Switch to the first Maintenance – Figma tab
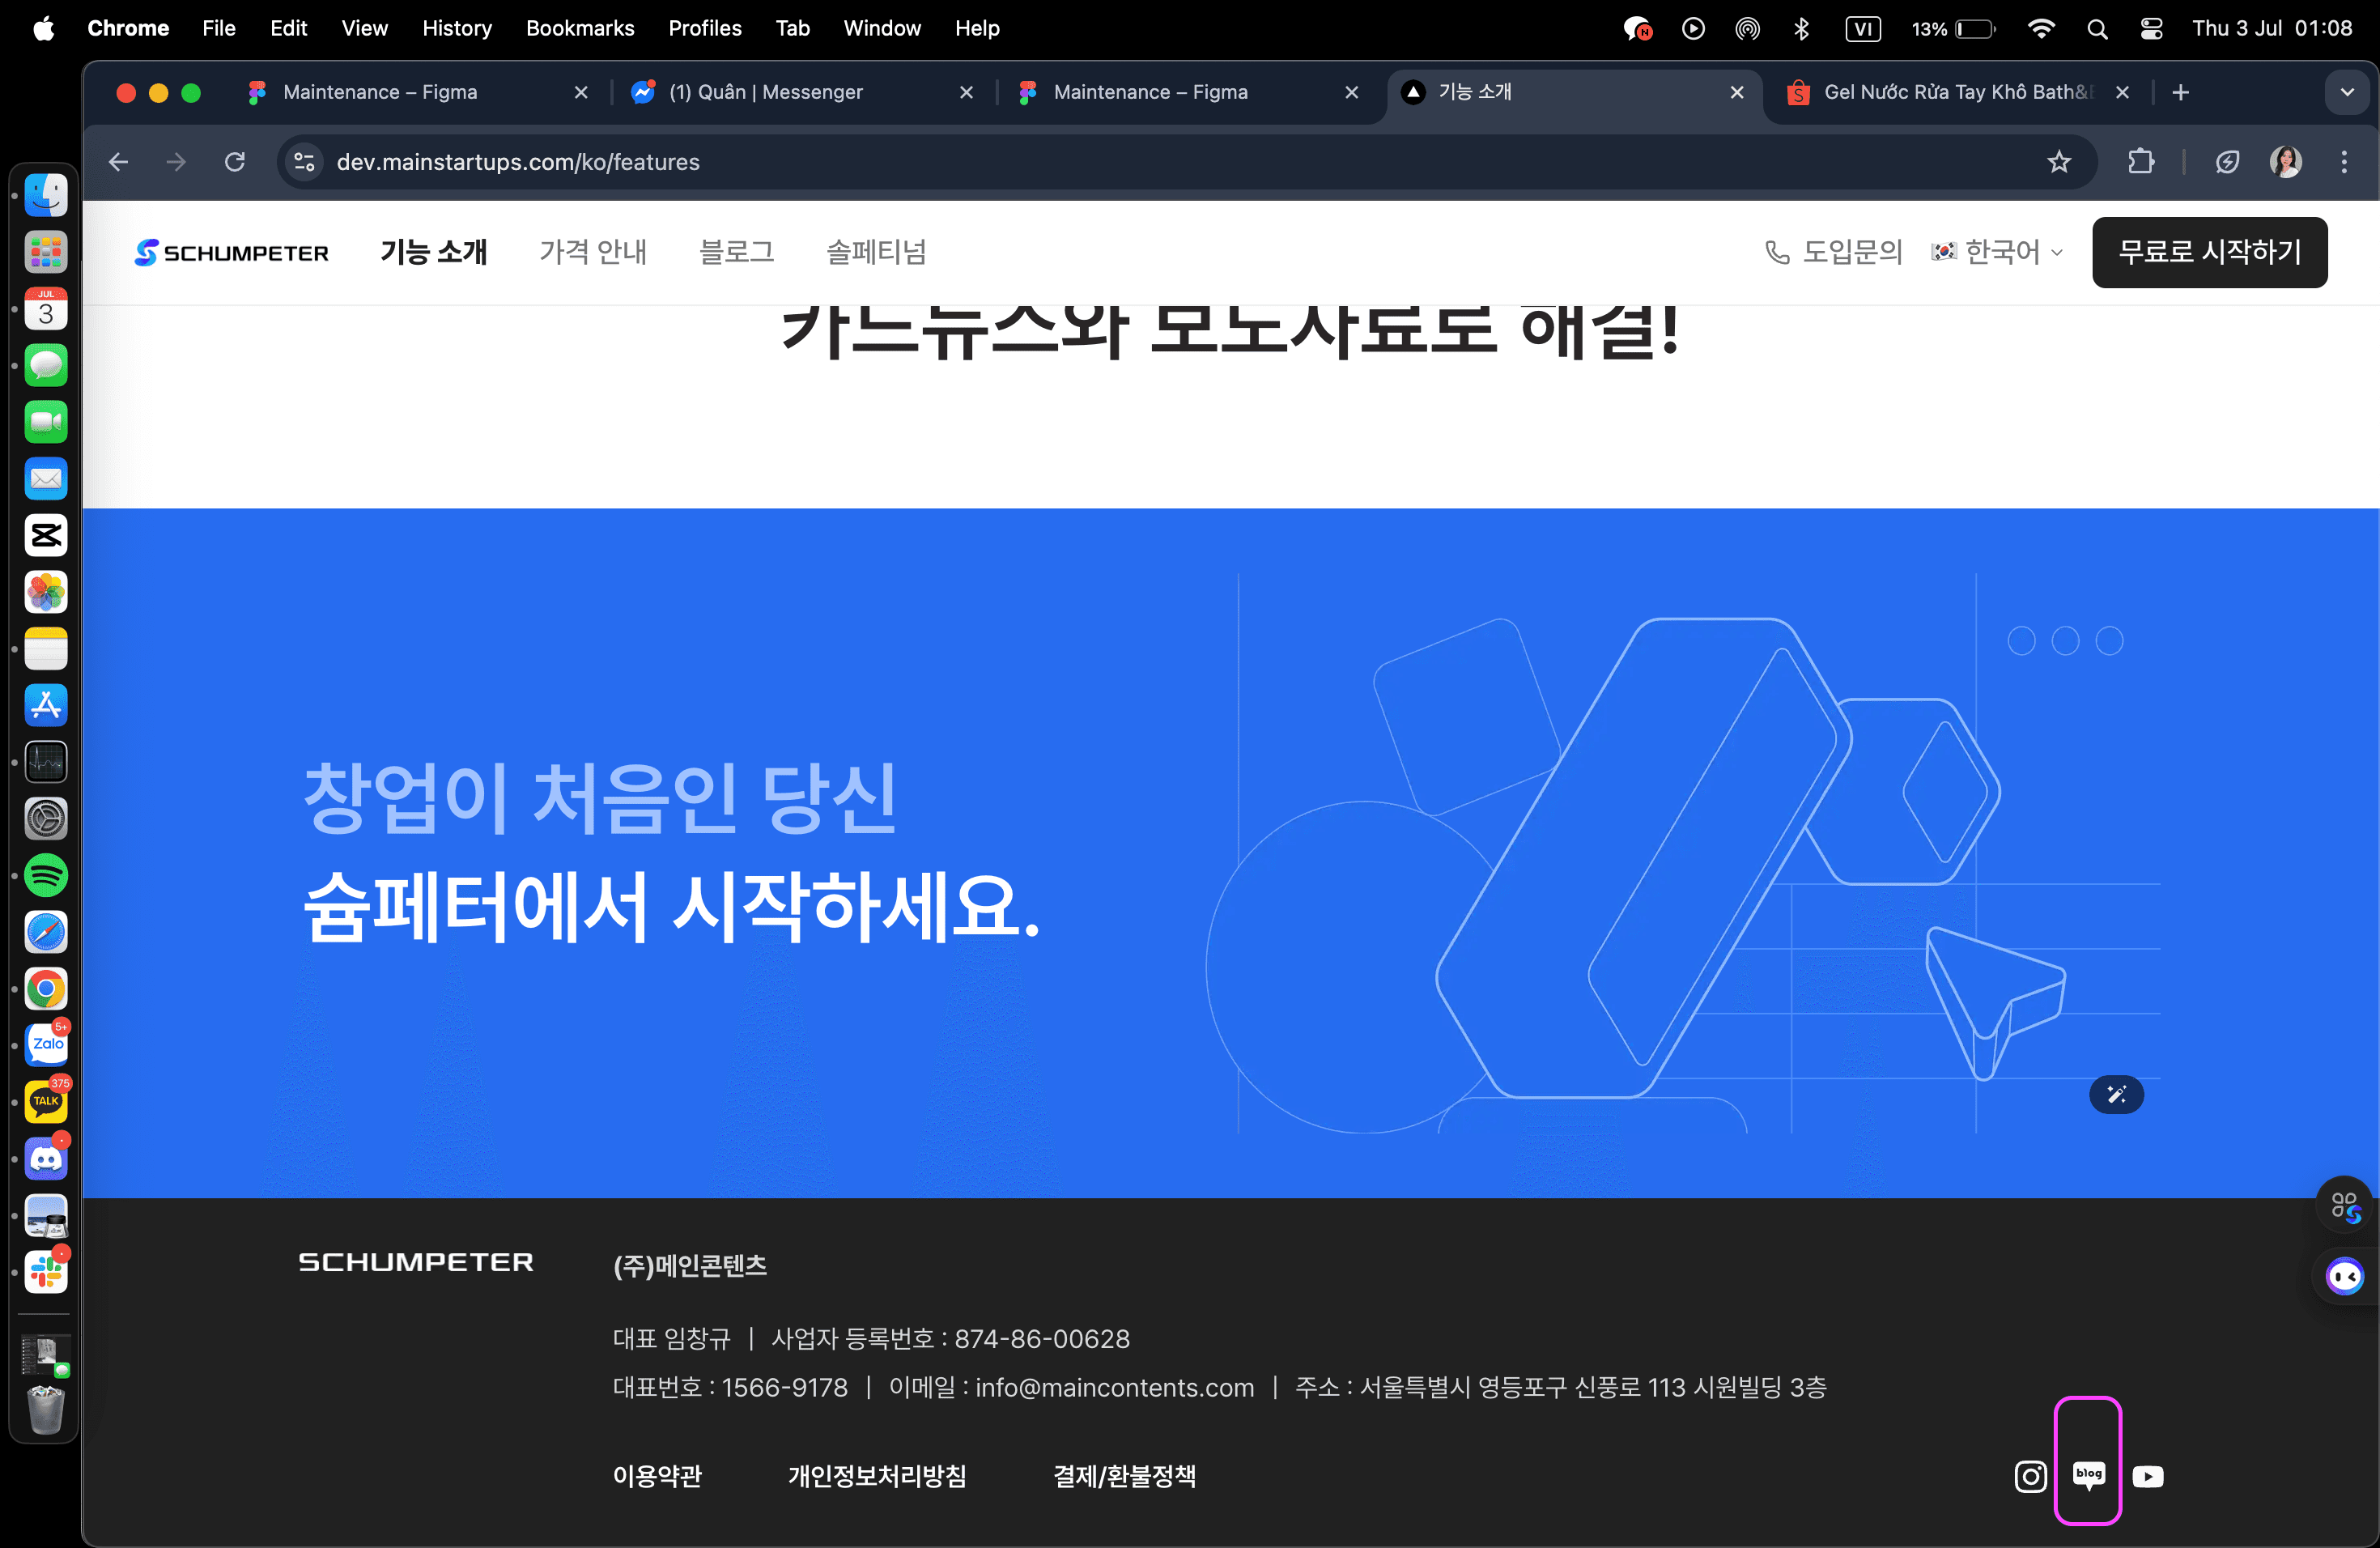The height and width of the screenshot is (1548, 2380). point(417,92)
